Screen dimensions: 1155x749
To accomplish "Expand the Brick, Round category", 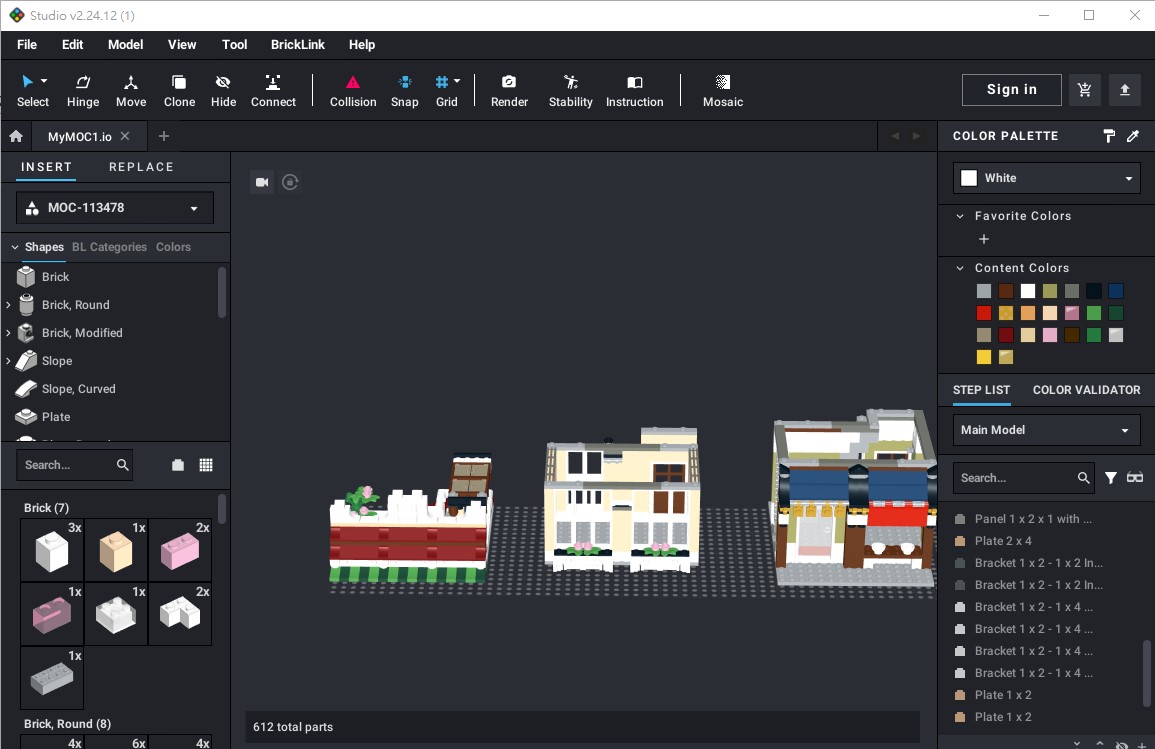I will pos(8,305).
